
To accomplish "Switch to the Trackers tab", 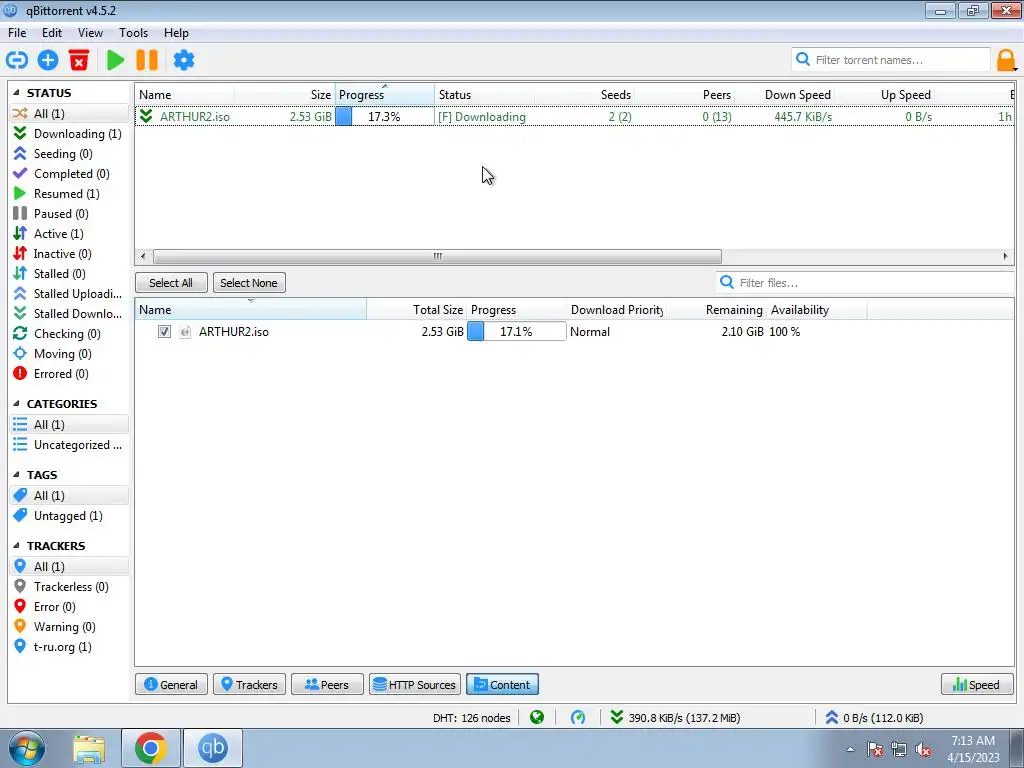I will click(249, 684).
